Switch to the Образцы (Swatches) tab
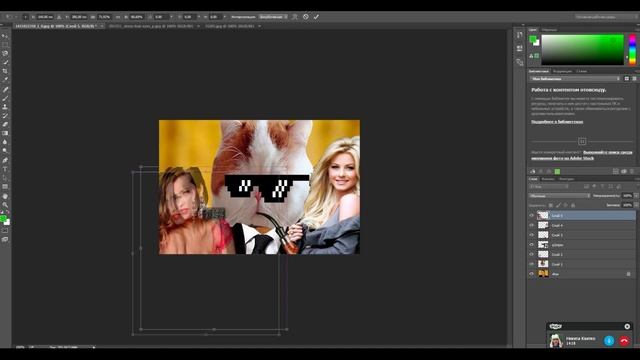Image resolution: width=640 pixels, height=360 pixels. (x=549, y=30)
